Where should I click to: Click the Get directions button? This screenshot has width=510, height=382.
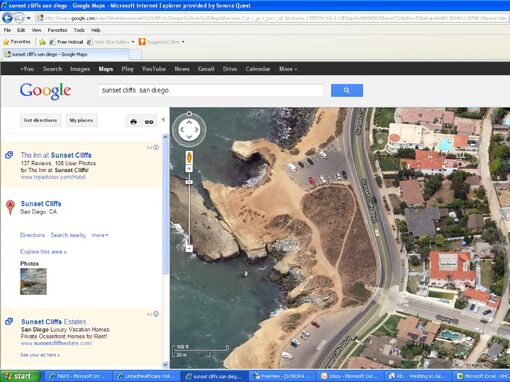click(x=40, y=120)
